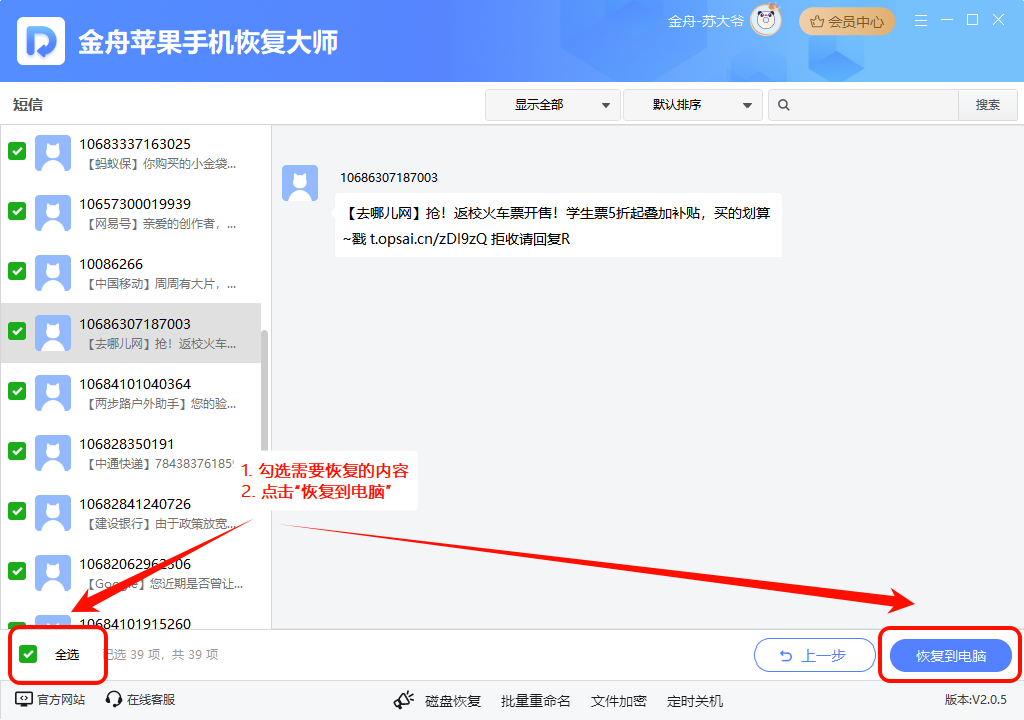Click the app logo icon in title bar
The height and width of the screenshot is (720, 1024).
click(40, 41)
